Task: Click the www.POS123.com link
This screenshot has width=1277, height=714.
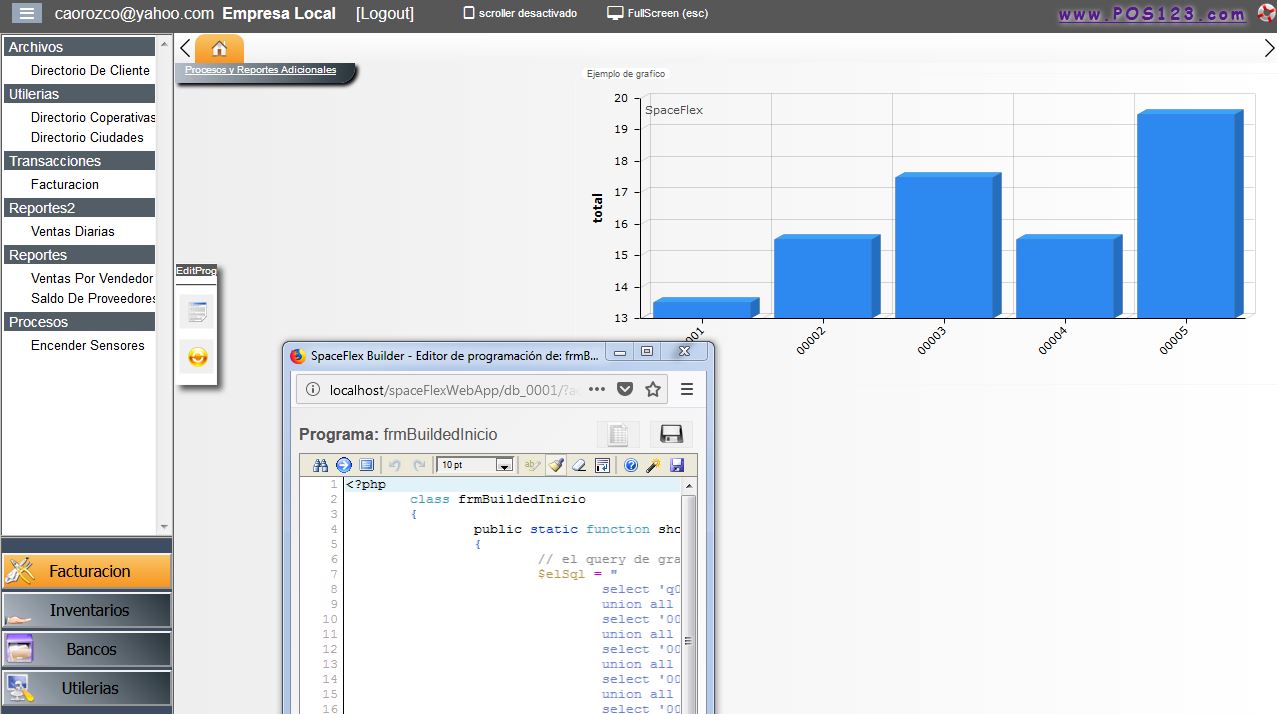Action: [1152, 14]
